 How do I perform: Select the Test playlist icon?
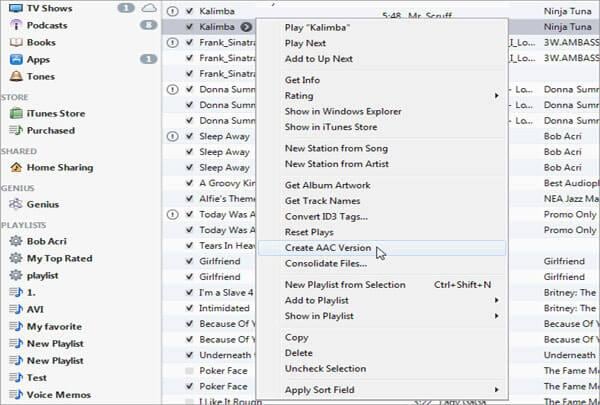16,377
